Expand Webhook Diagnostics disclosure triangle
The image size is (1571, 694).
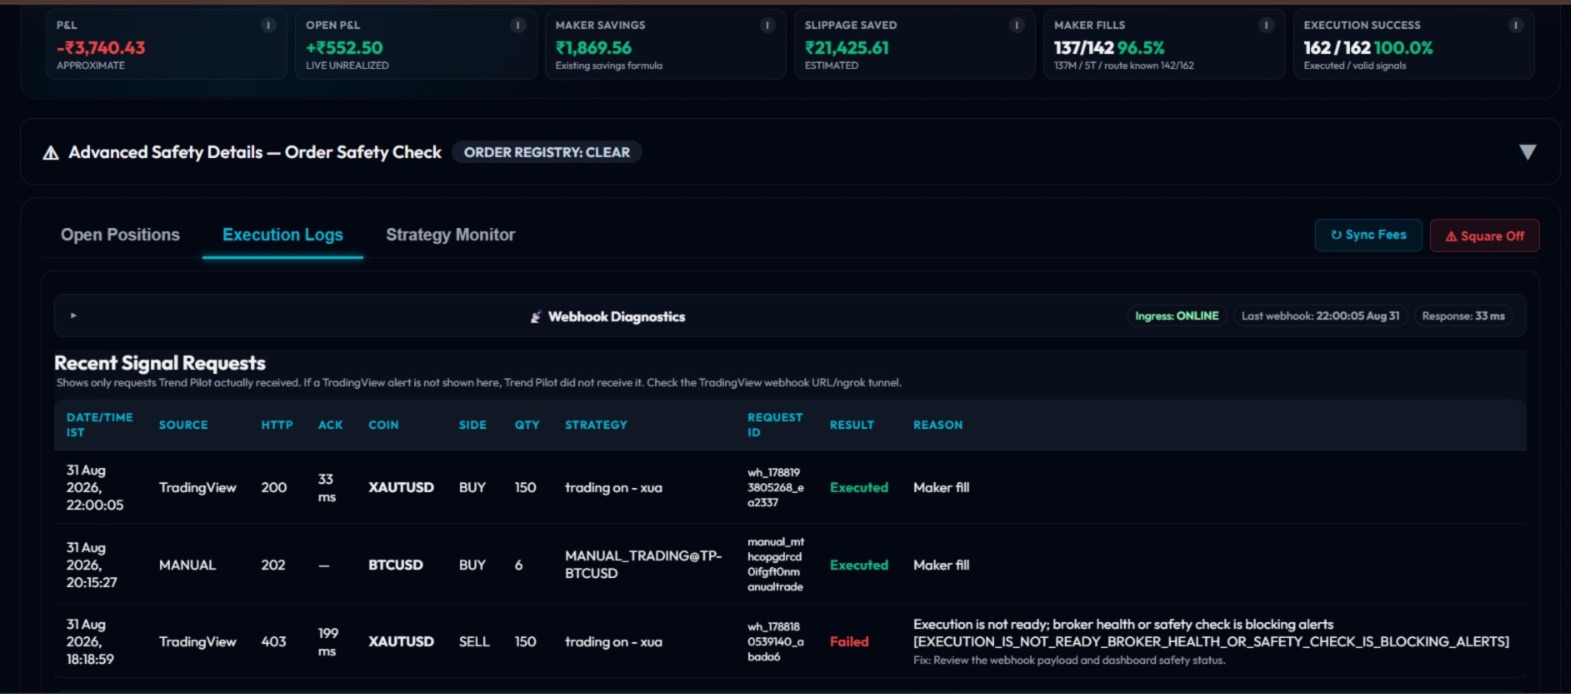[x=73, y=316]
